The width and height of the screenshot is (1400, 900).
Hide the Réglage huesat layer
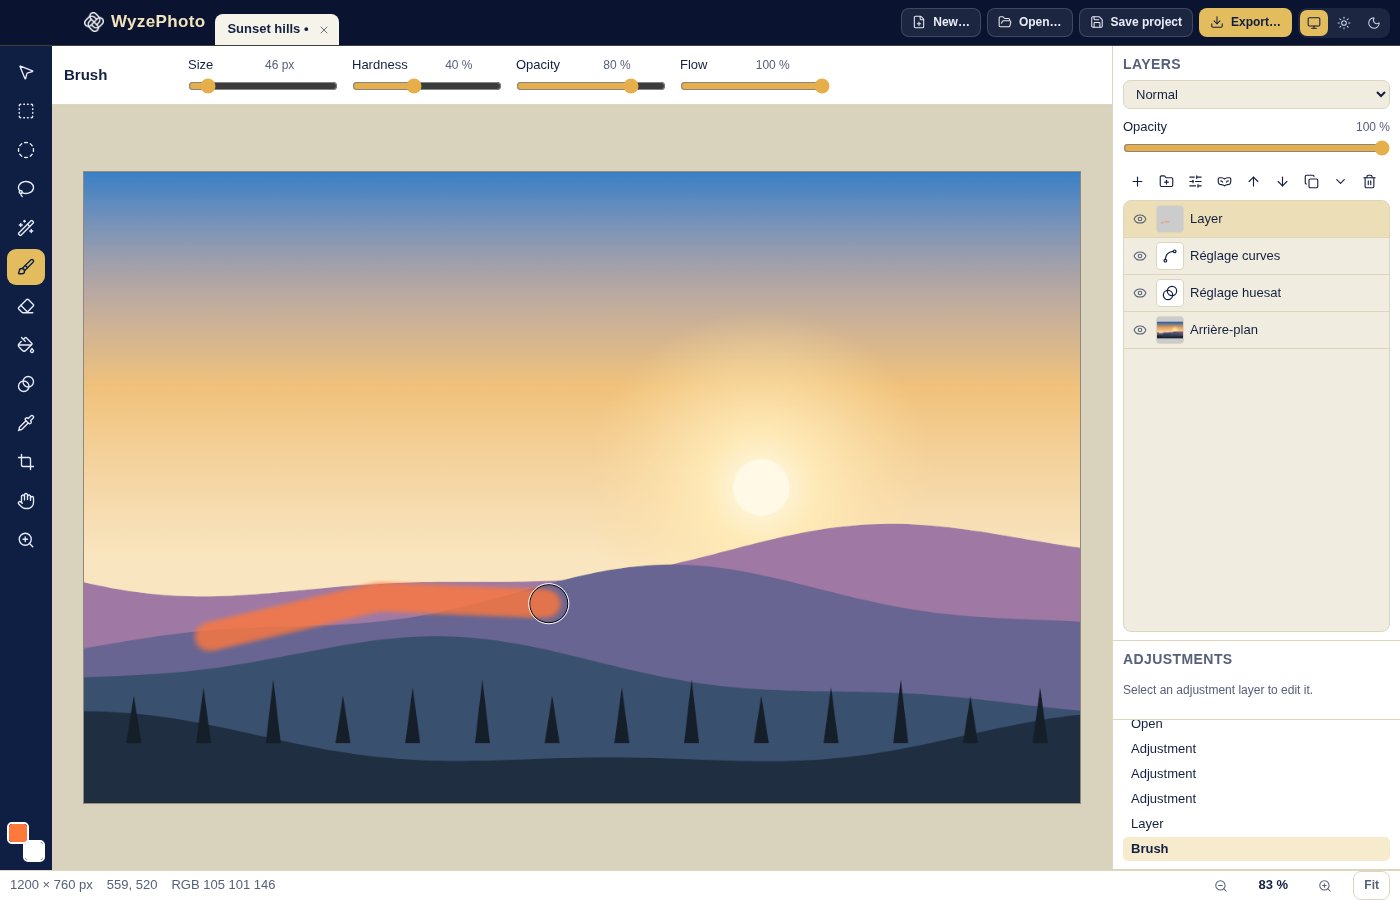click(x=1140, y=293)
